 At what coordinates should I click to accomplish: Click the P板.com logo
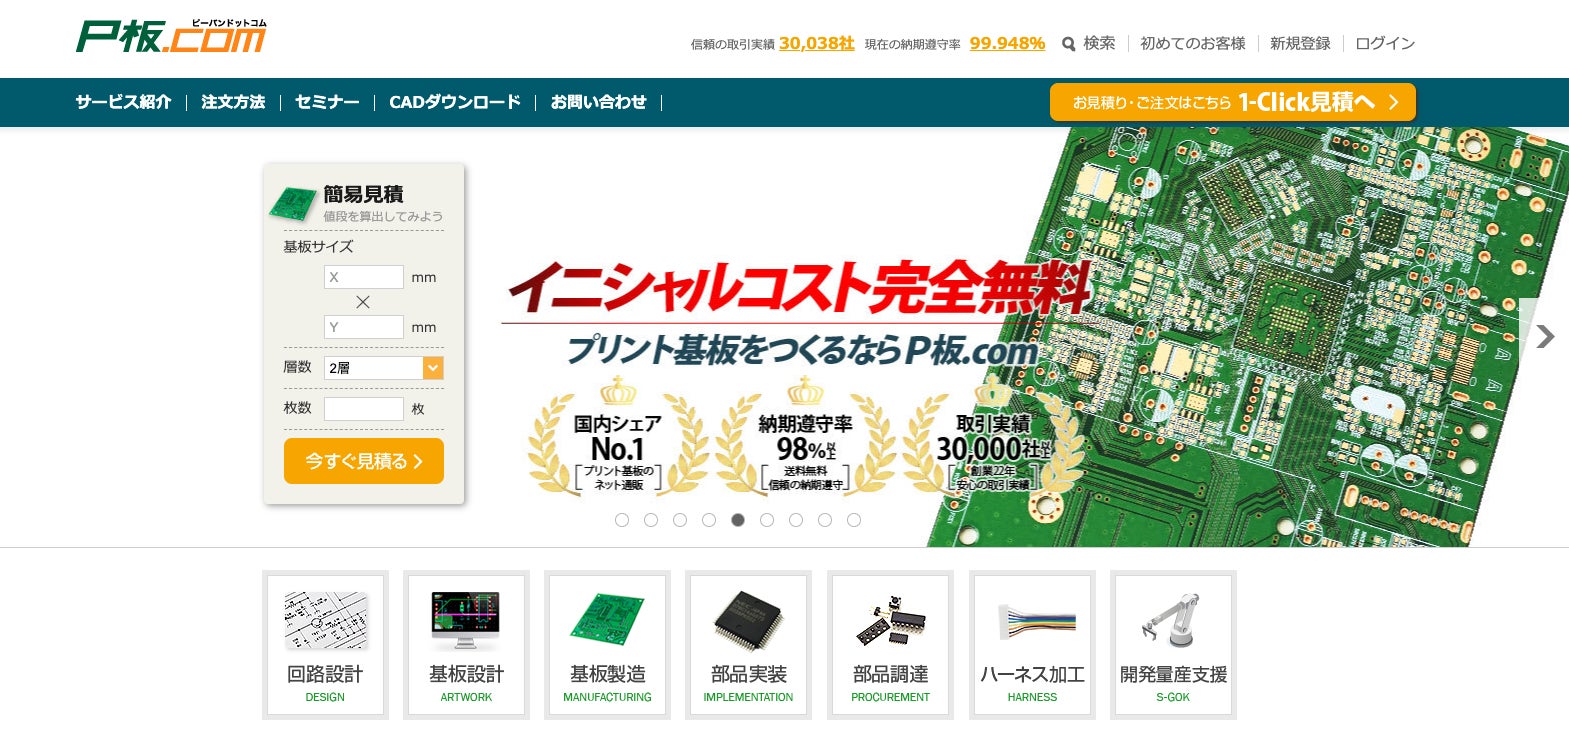171,36
